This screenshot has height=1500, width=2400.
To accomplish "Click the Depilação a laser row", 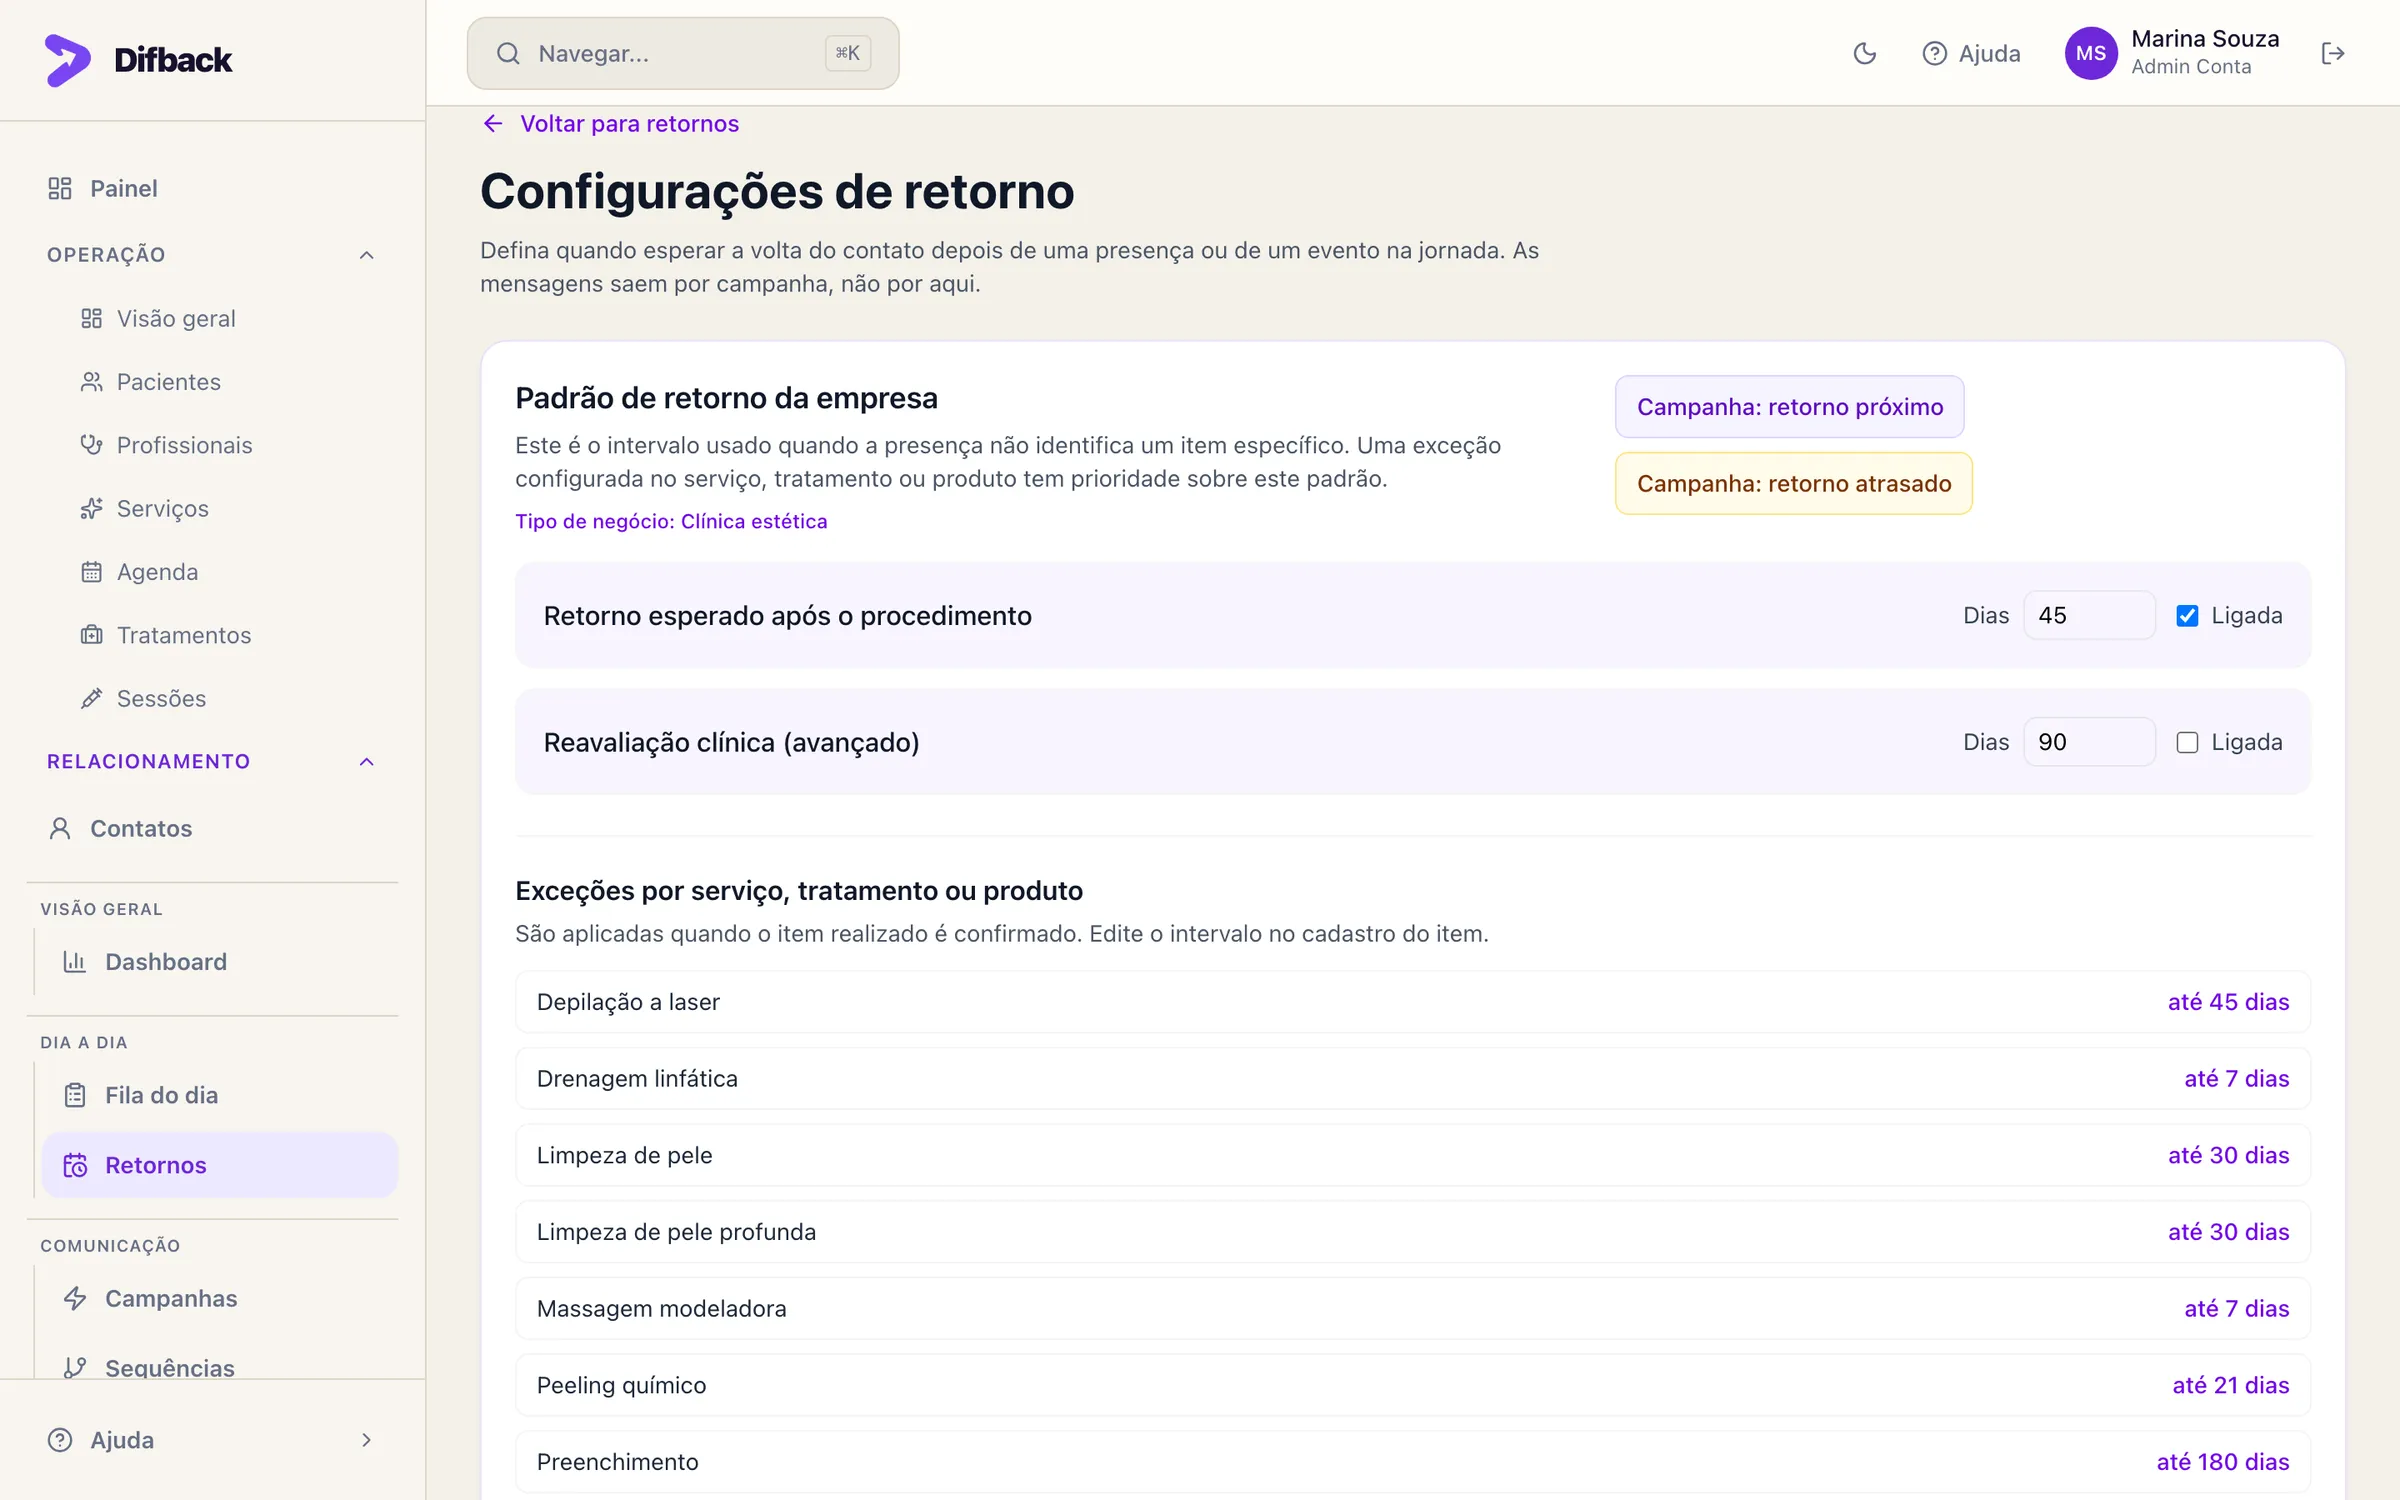I will pos(1412,1002).
